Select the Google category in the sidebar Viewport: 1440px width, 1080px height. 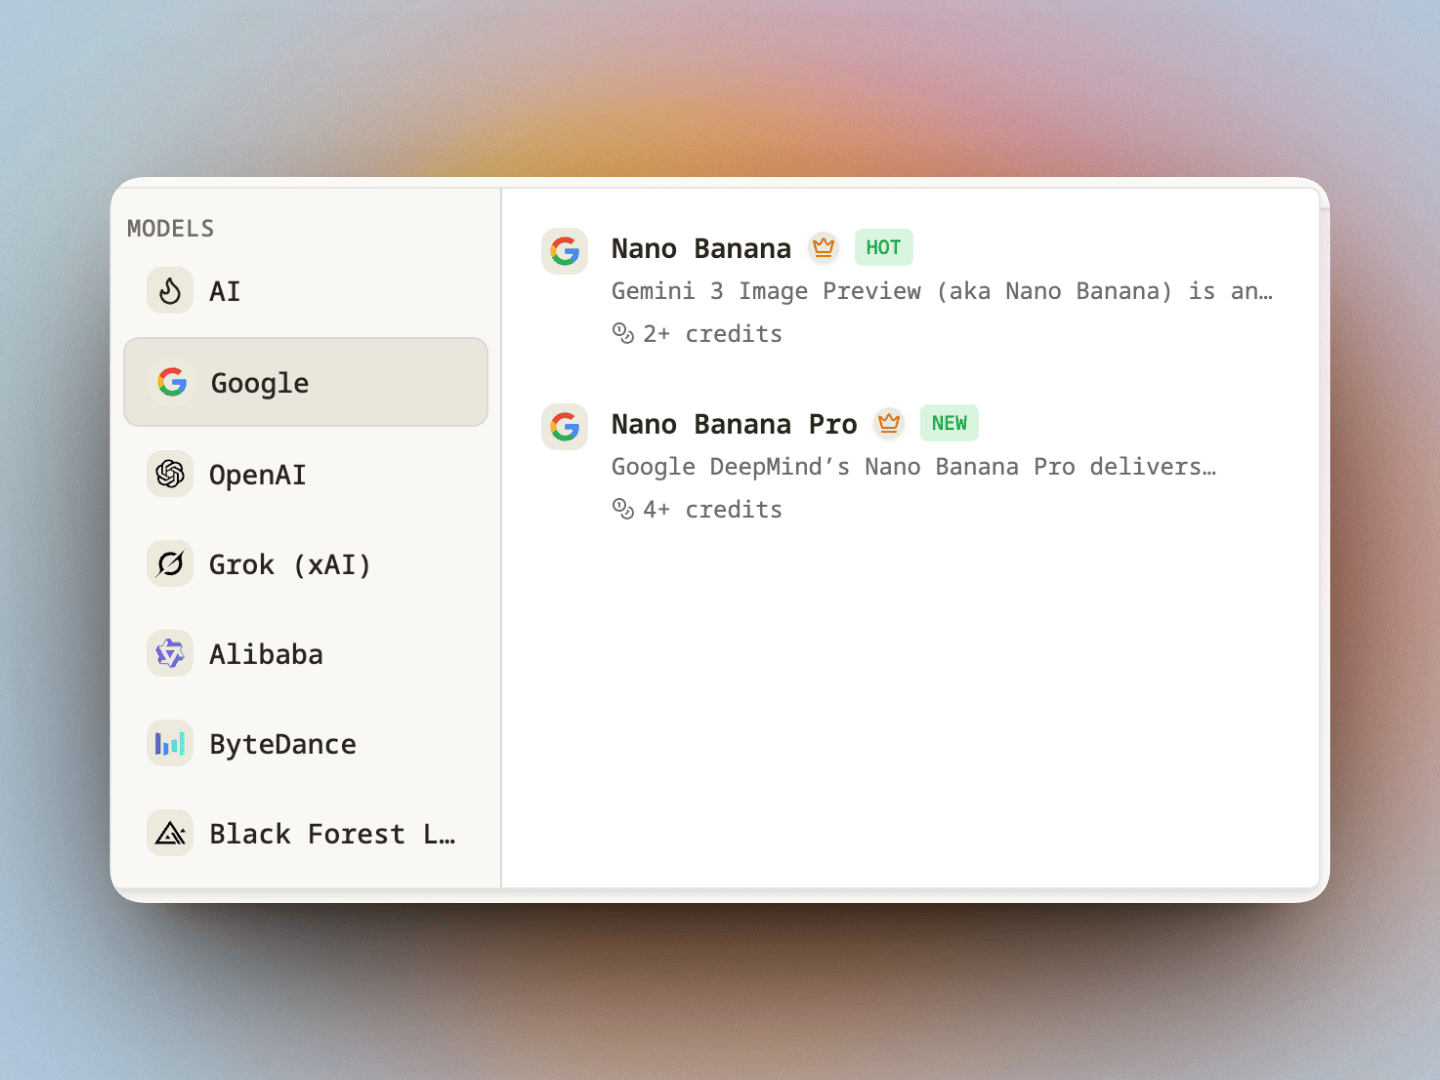(305, 382)
